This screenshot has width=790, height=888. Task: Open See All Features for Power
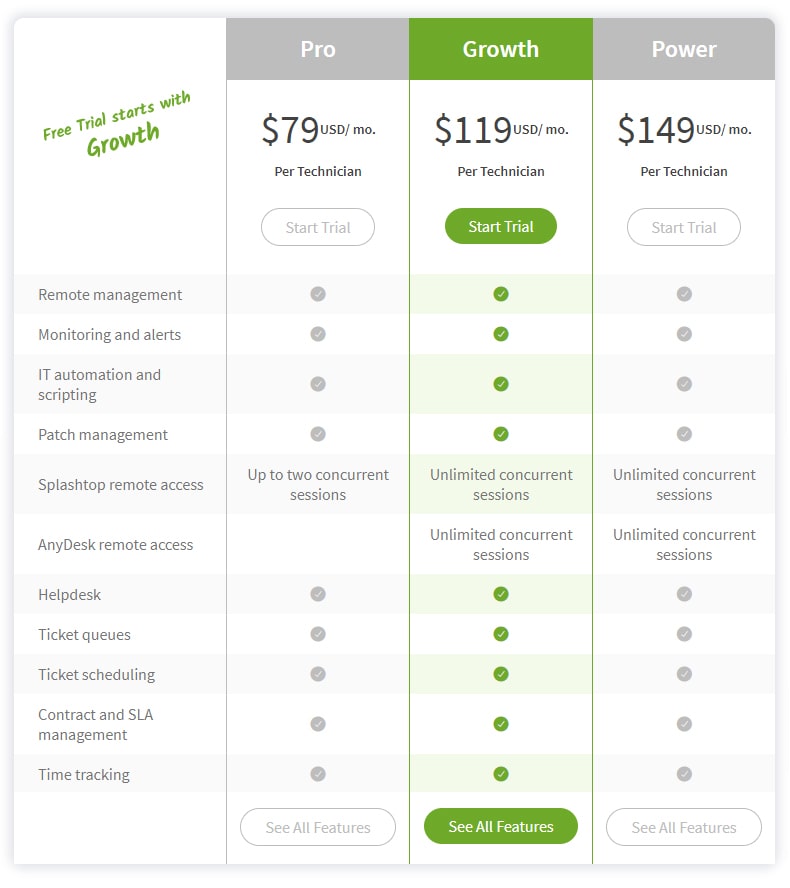684,827
